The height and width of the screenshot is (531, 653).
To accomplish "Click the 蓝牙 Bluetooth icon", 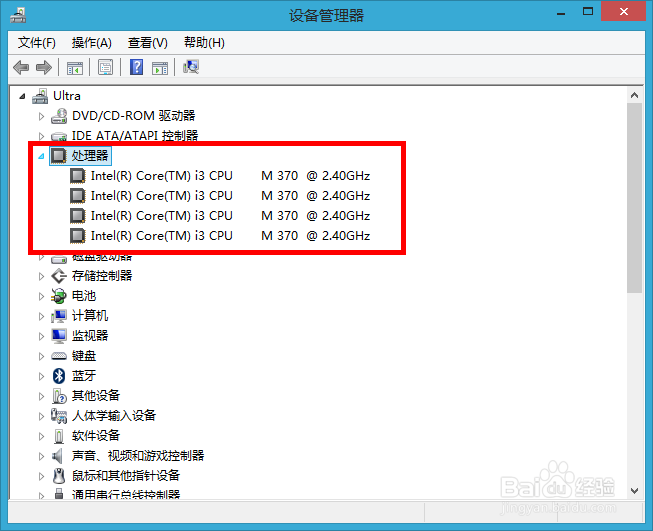I will [59, 376].
